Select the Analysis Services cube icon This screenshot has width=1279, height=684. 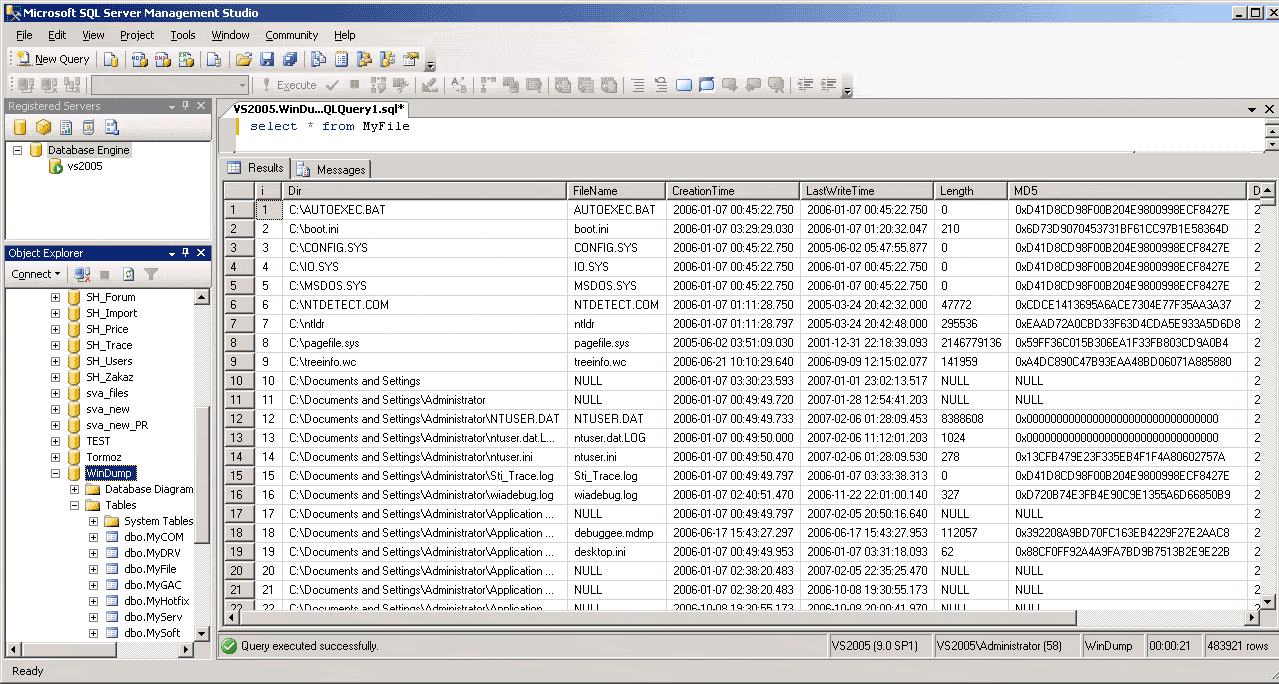click(43, 127)
